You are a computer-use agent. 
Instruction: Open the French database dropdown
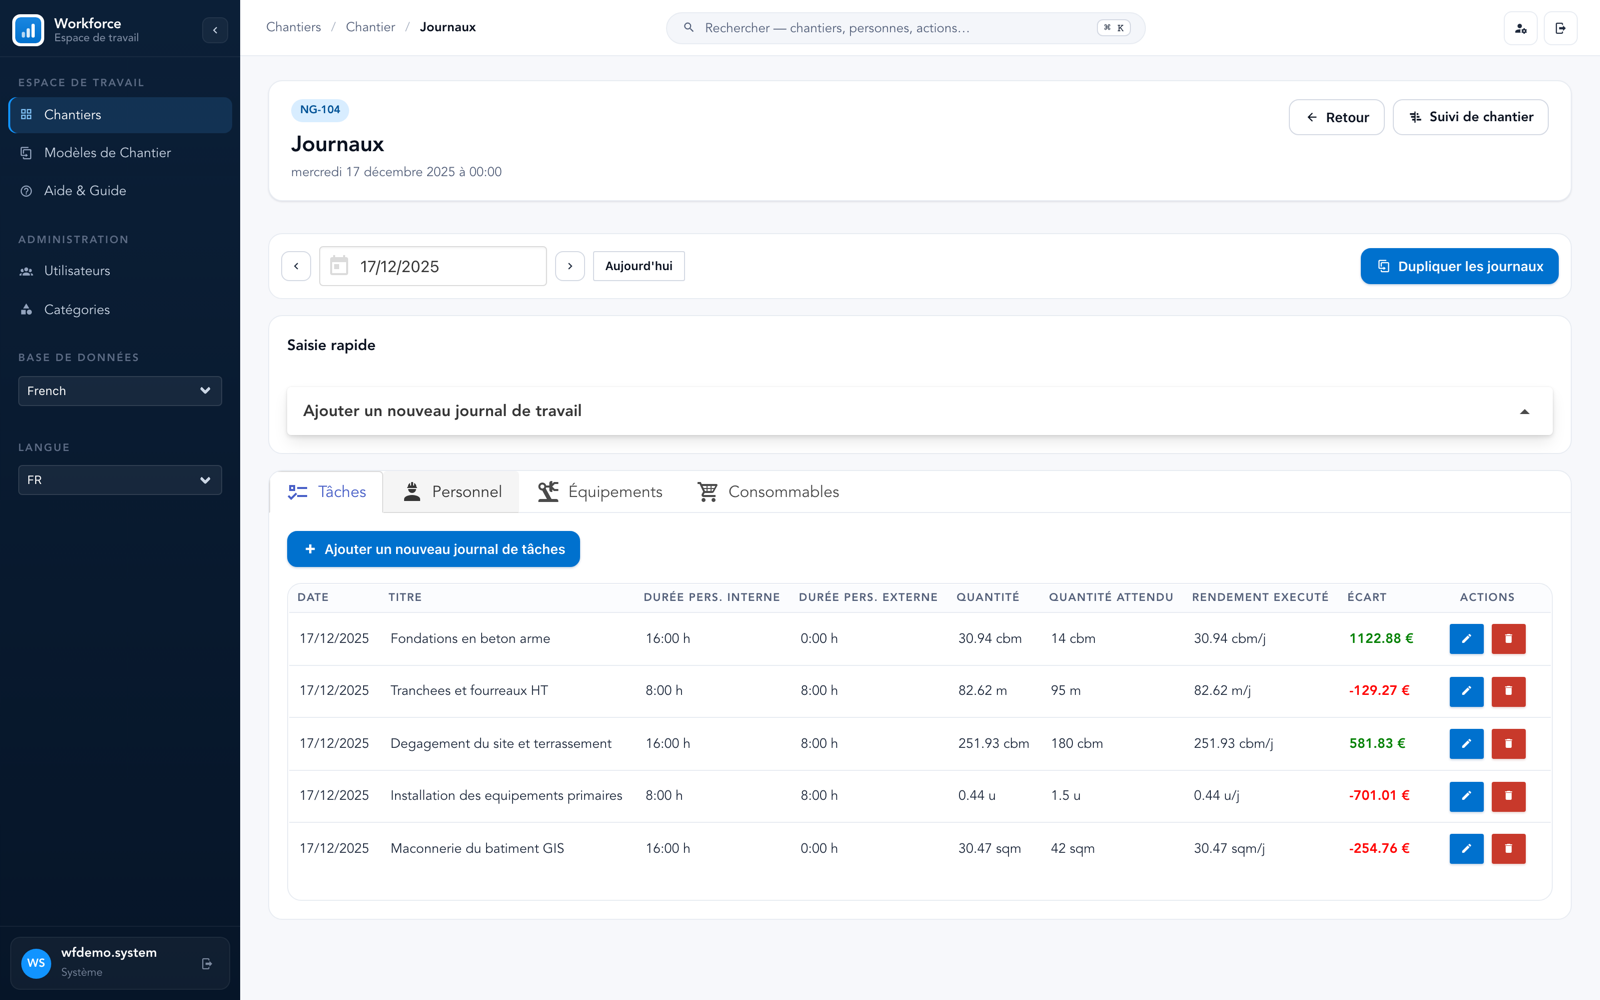pyautogui.click(x=120, y=391)
